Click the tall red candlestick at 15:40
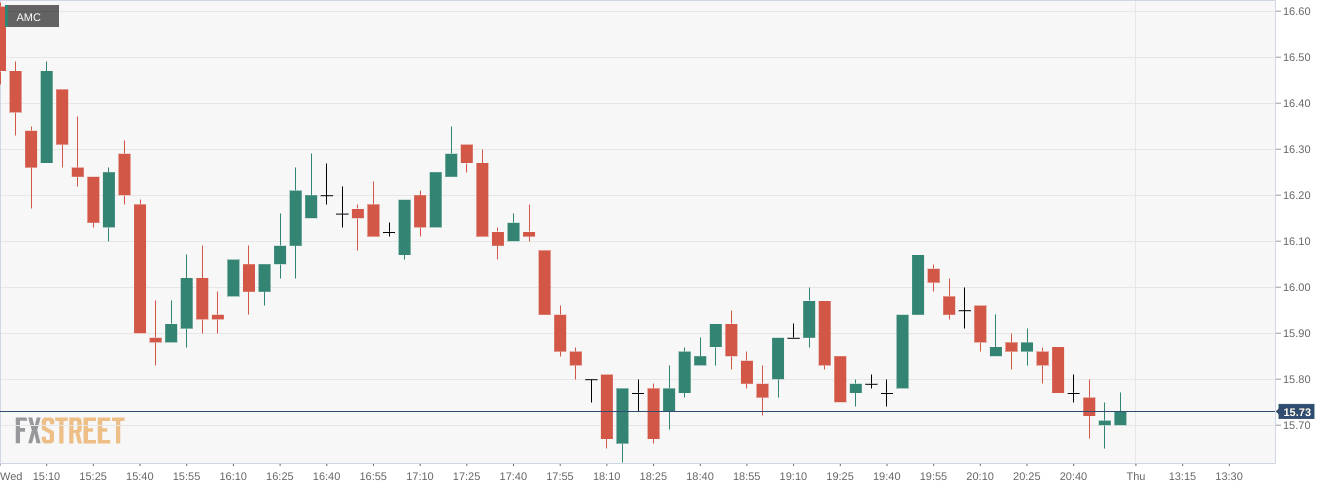 pos(140,268)
